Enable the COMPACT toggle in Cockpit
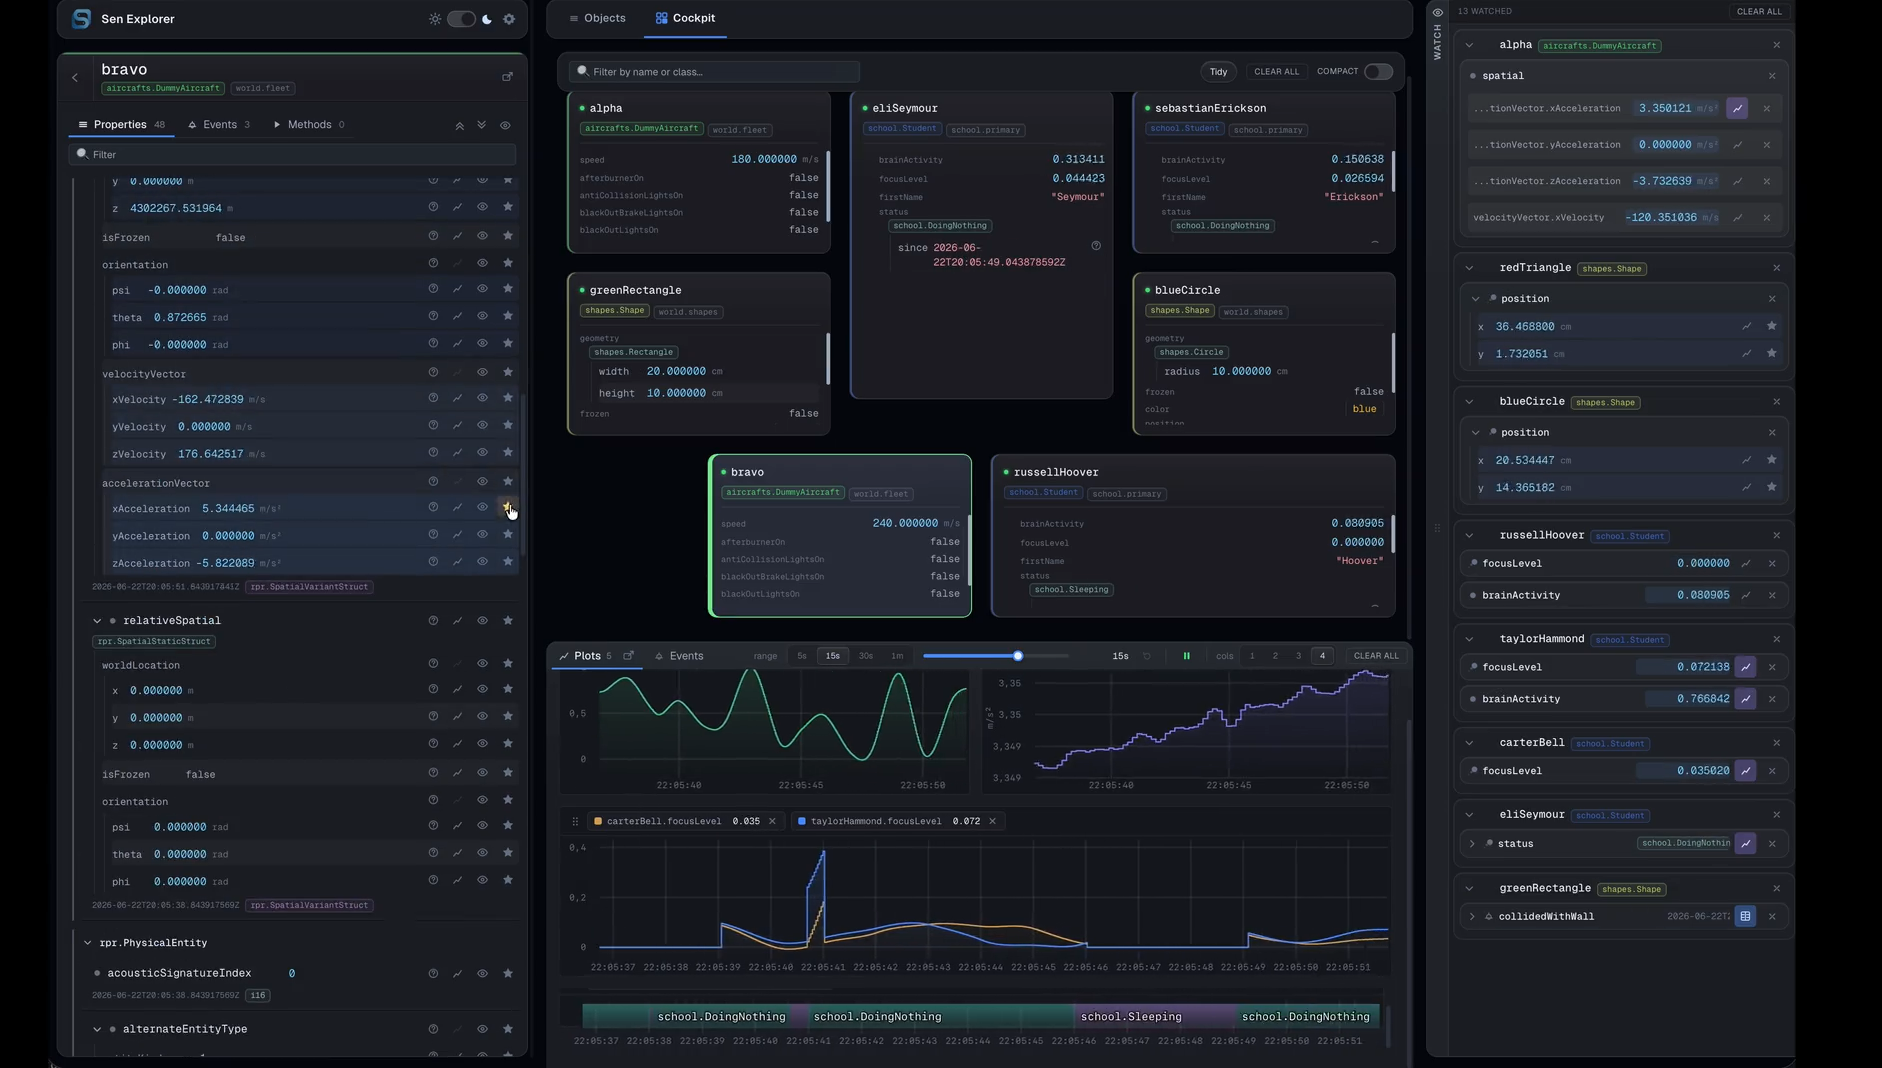Screen dimensions: 1882x1068 pyautogui.click(x=1378, y=71)
